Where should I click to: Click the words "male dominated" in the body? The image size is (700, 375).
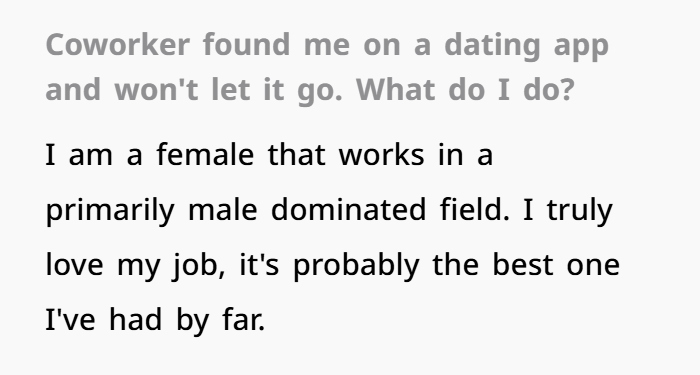[x=307, y=210]
